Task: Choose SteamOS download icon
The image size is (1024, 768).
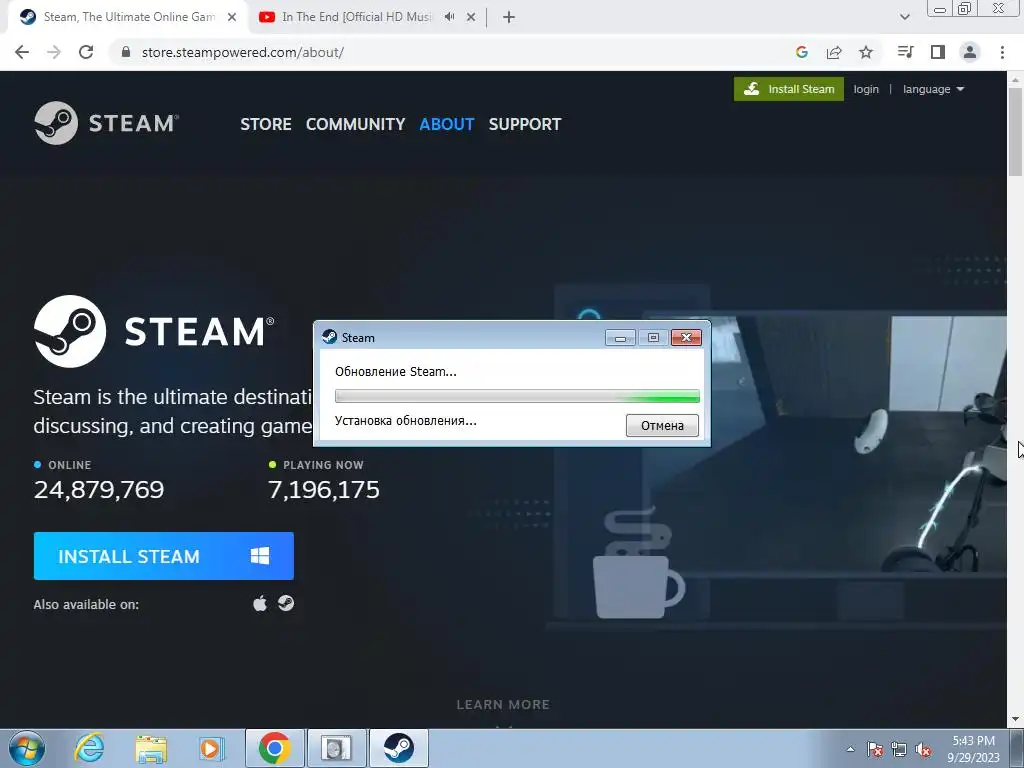Action: pos(286,603)
